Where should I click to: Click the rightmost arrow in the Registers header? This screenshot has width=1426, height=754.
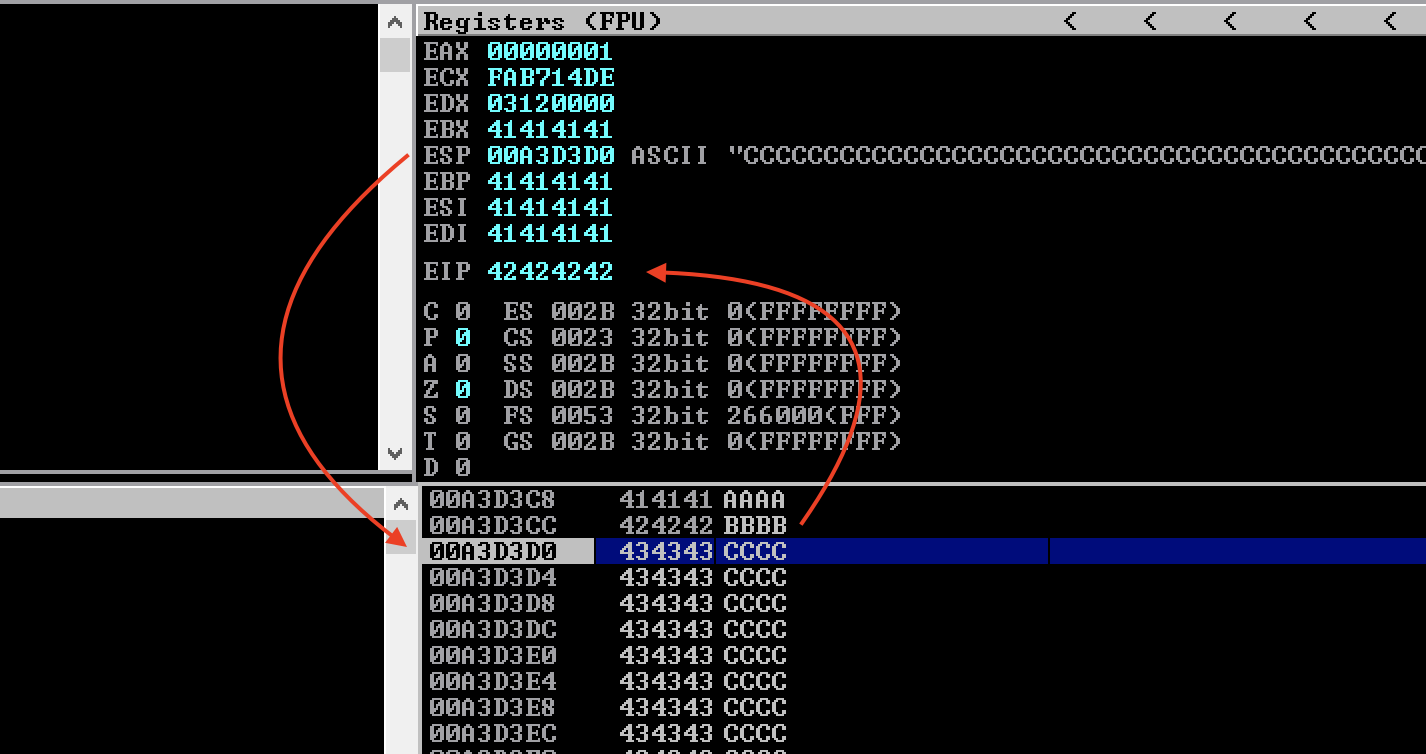(1390, 21)
